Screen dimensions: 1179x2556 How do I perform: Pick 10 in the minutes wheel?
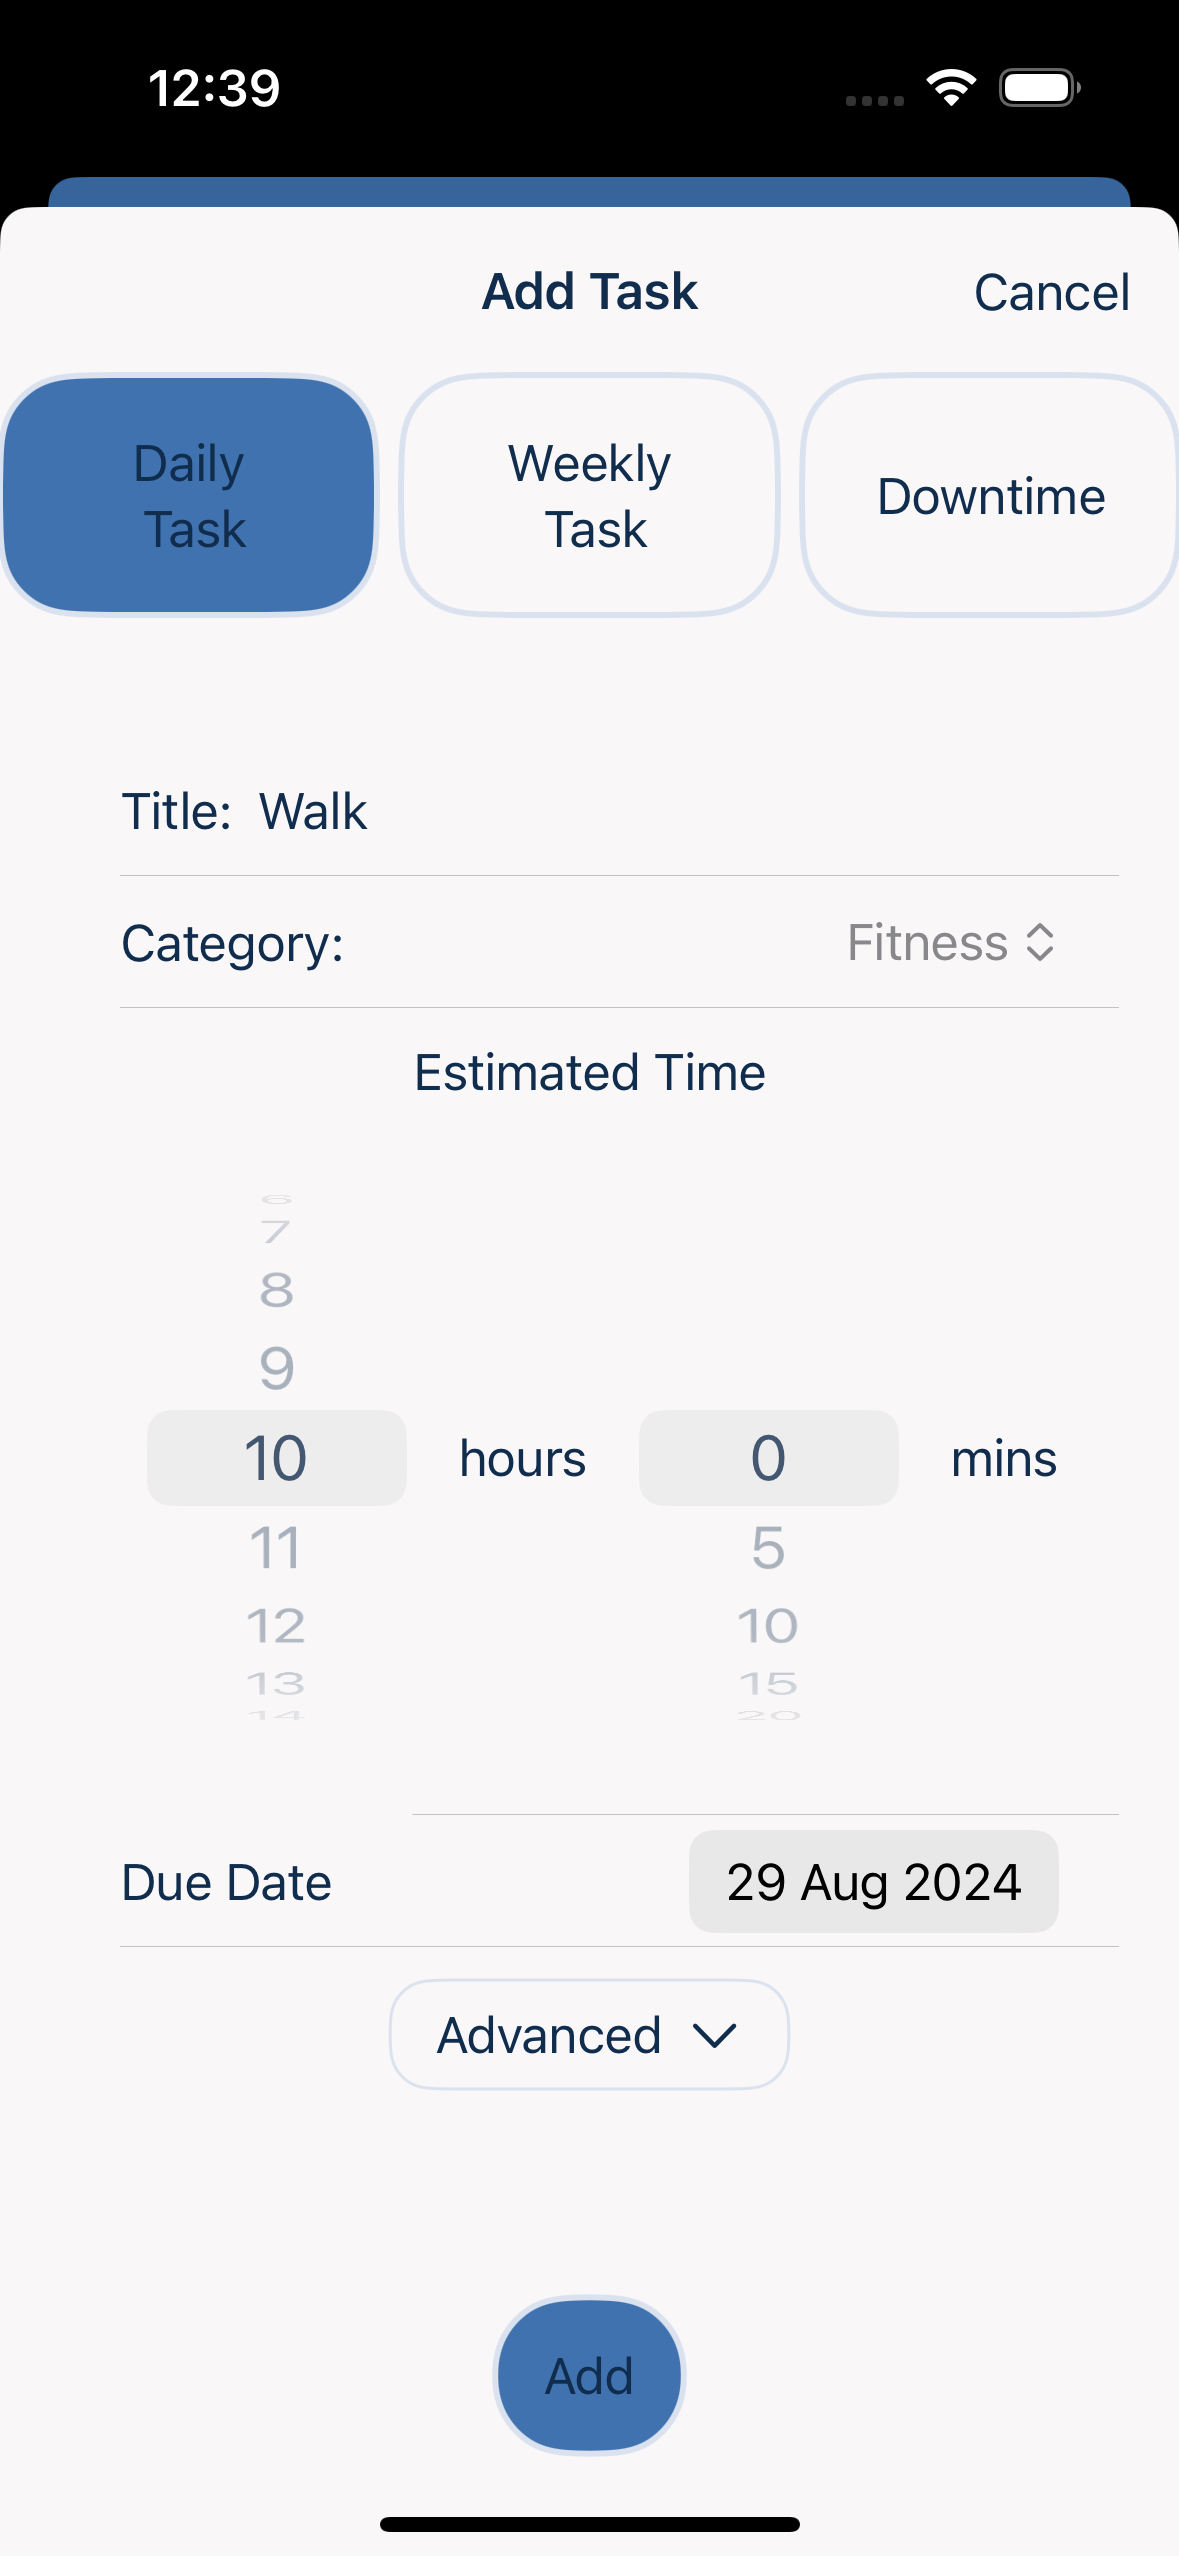[768, 1626]
